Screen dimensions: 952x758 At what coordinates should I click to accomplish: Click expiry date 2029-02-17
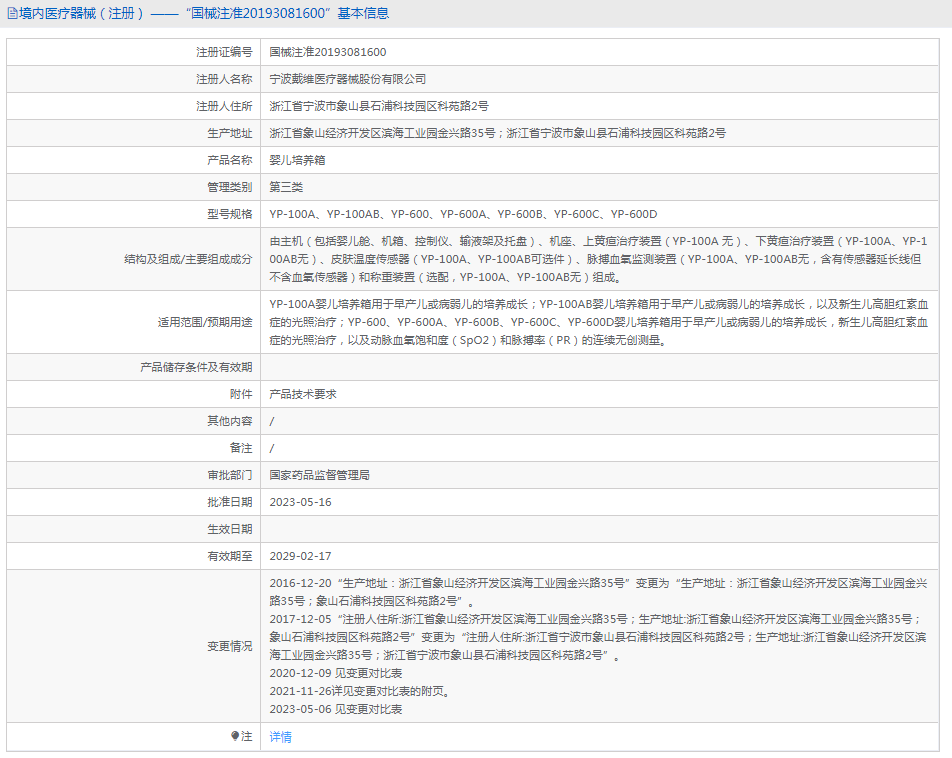pos(300,556)
